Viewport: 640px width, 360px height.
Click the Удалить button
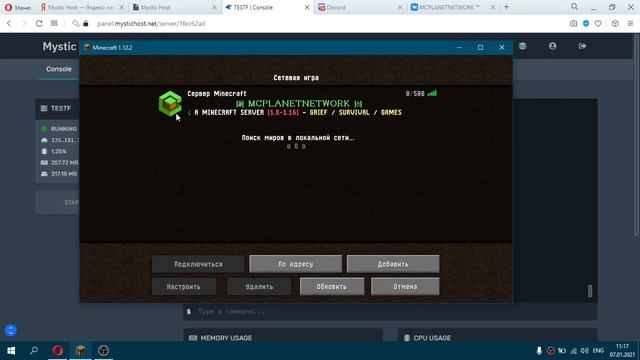(x=259, y=287)
